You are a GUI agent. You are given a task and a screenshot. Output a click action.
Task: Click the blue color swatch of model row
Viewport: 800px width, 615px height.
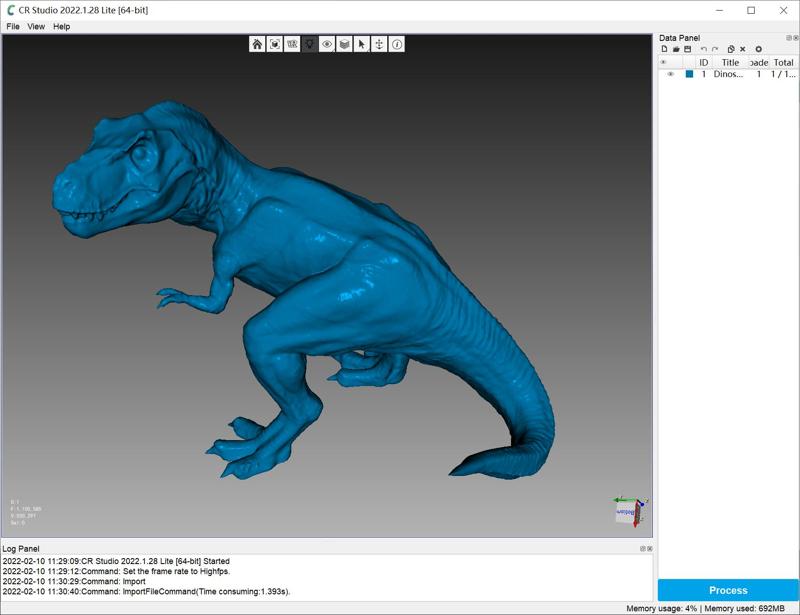point(689,74)
